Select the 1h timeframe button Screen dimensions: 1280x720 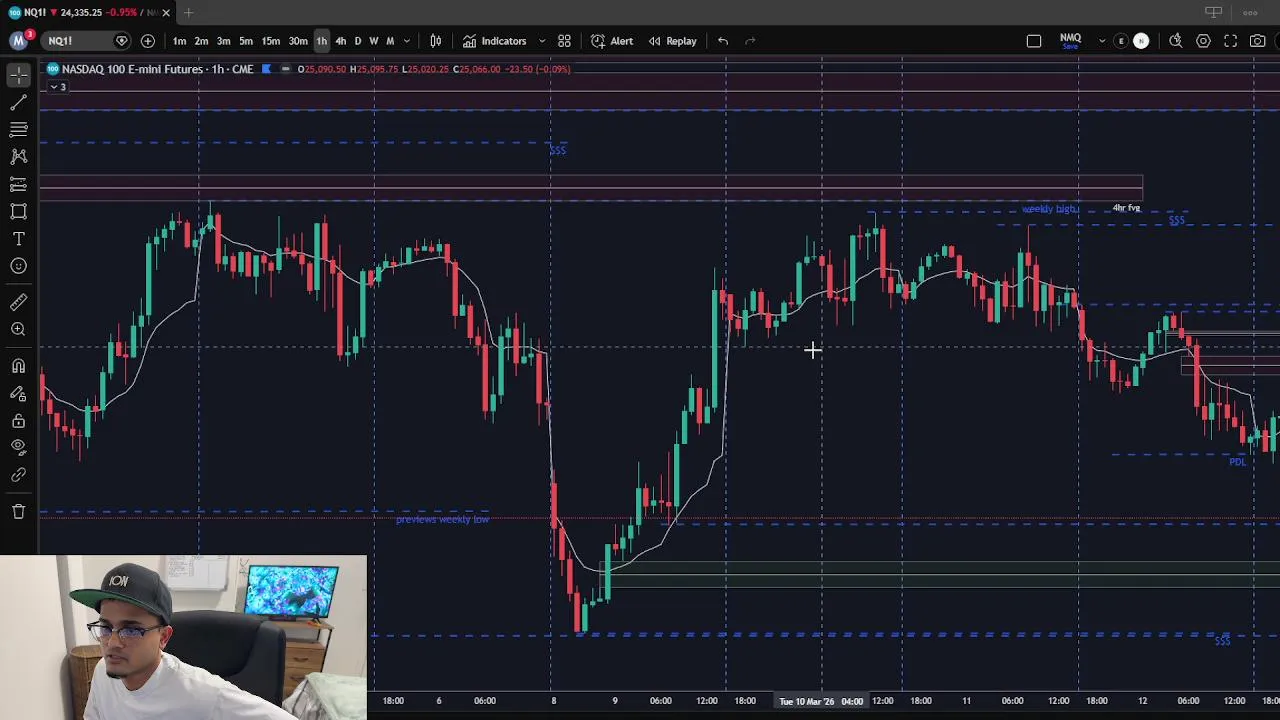pos(321,41)
